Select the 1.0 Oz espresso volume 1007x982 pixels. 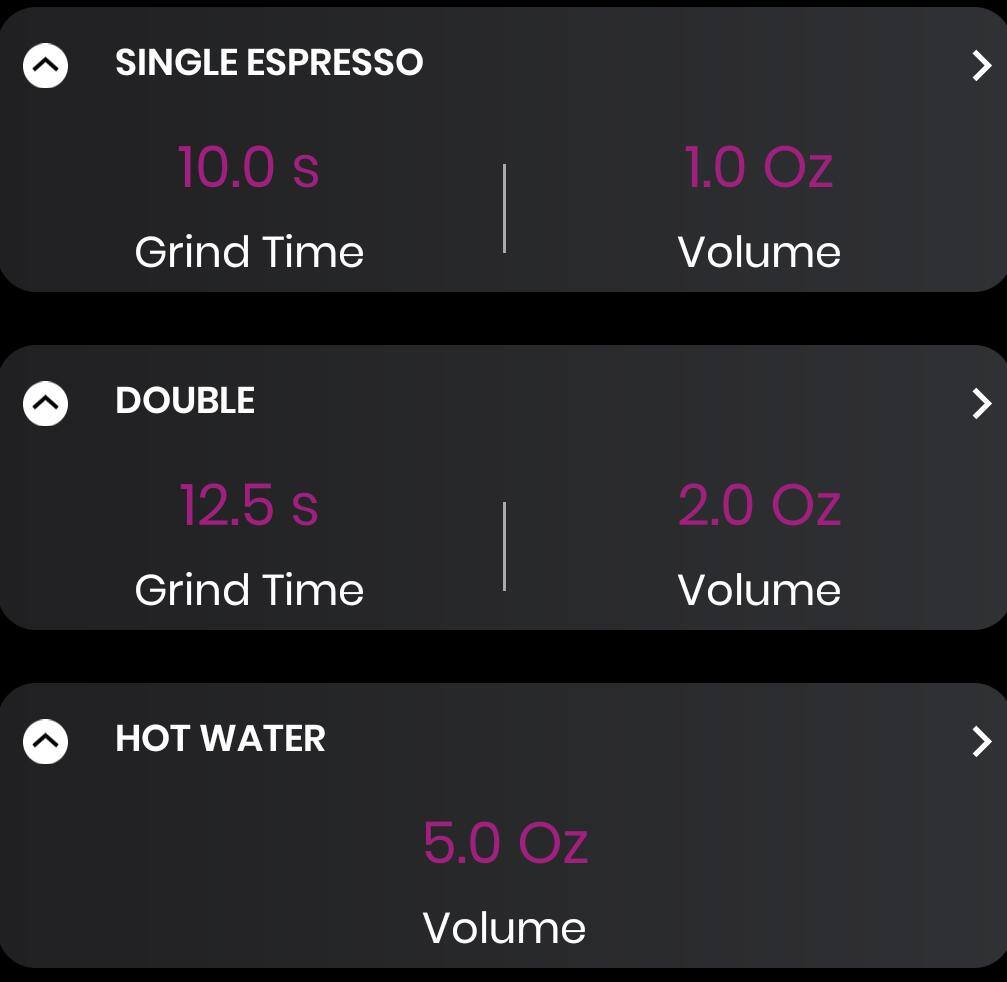click(758, 167)
